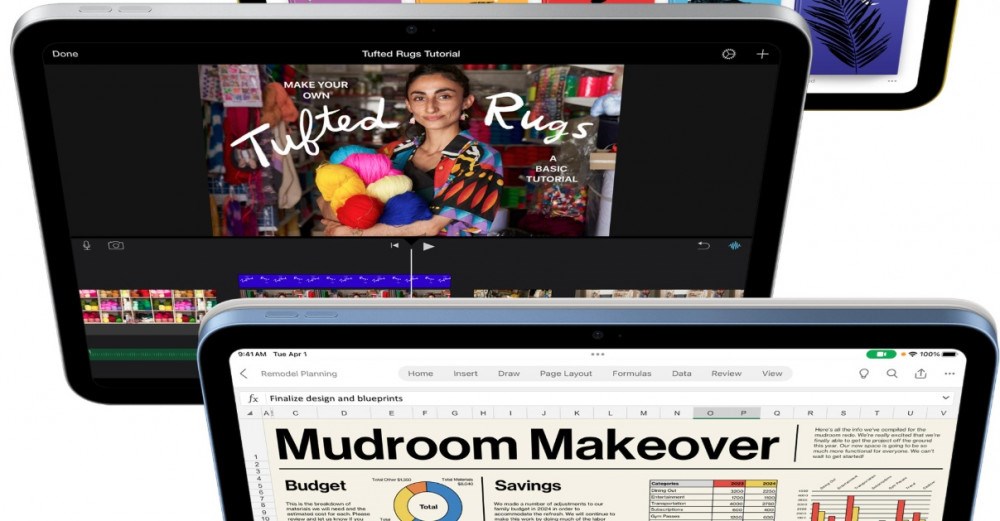Open search with the magnifying glass icon

click(x=892, y=374)
